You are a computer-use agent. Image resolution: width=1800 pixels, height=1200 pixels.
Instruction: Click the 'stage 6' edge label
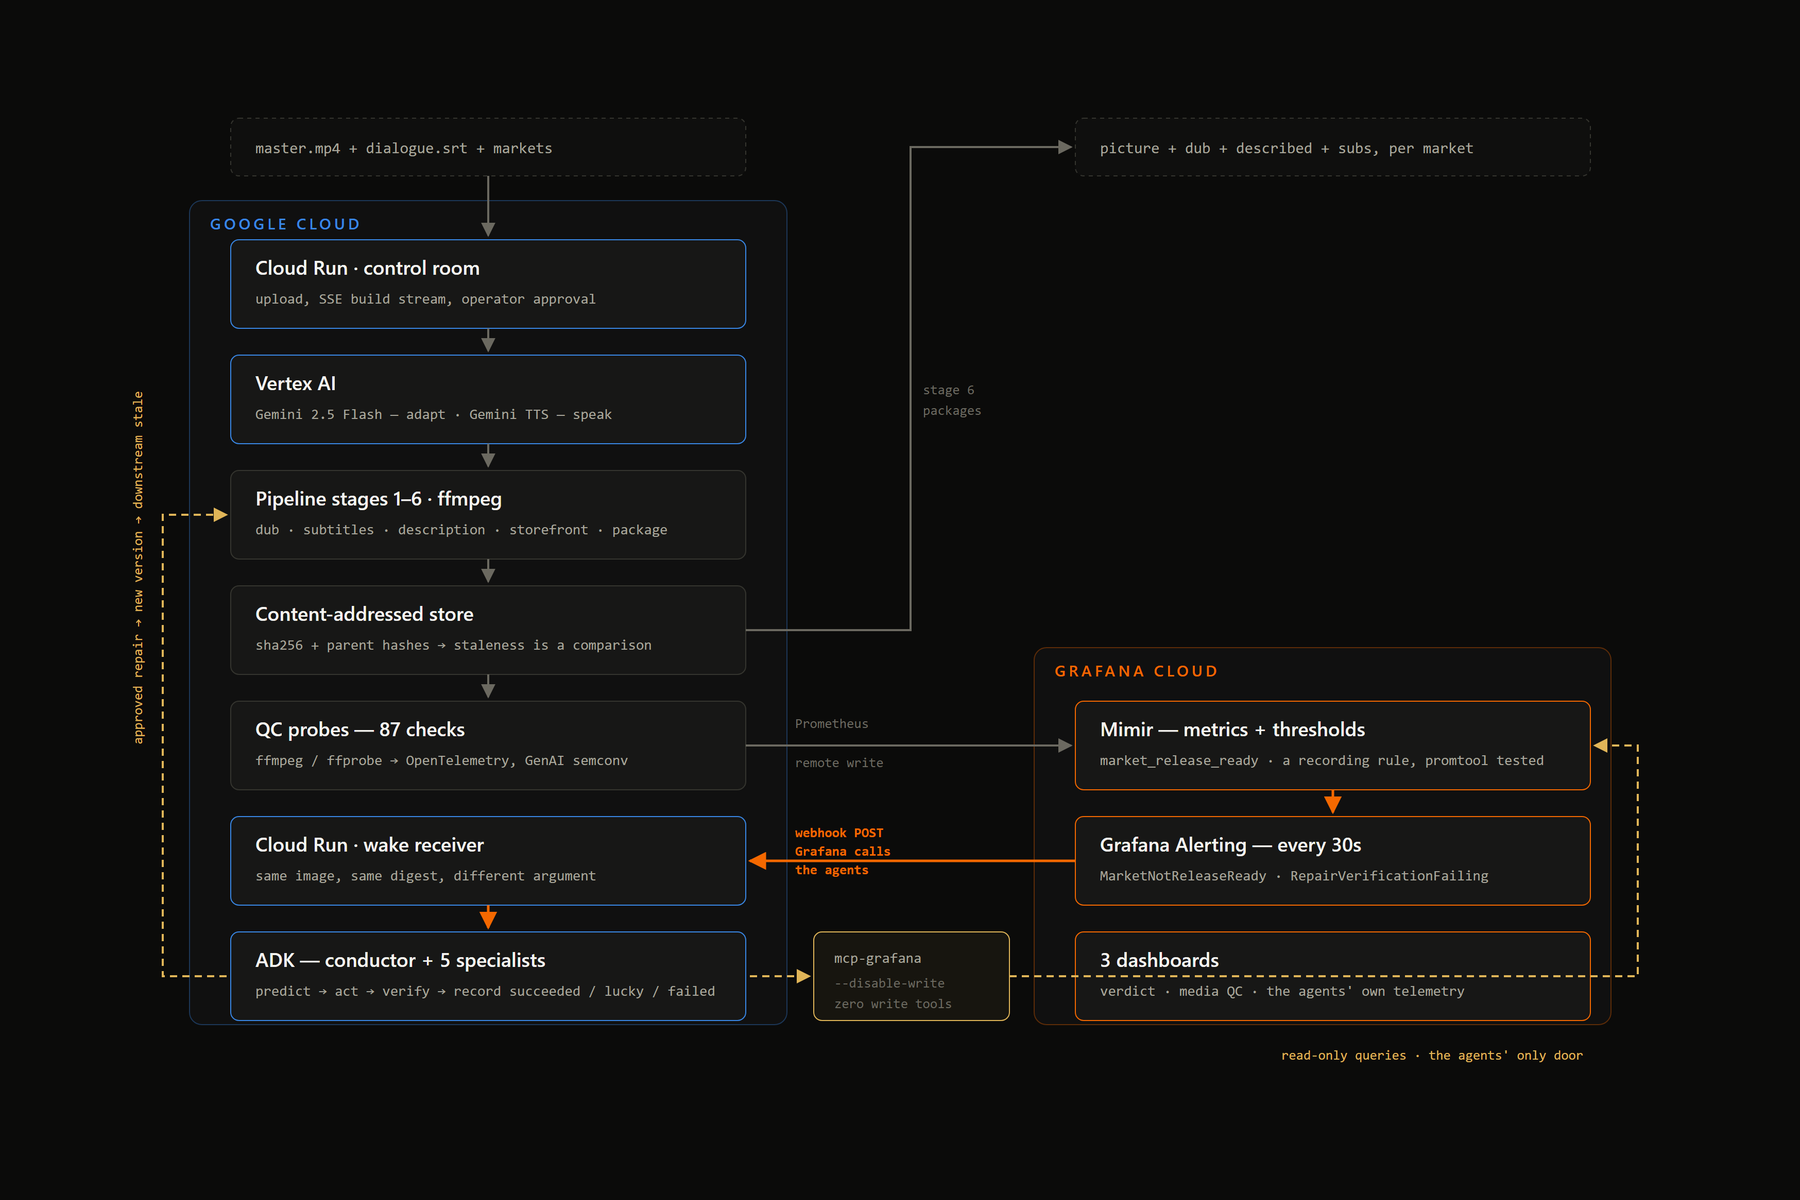pyautogui.click(x=948, y=390)
